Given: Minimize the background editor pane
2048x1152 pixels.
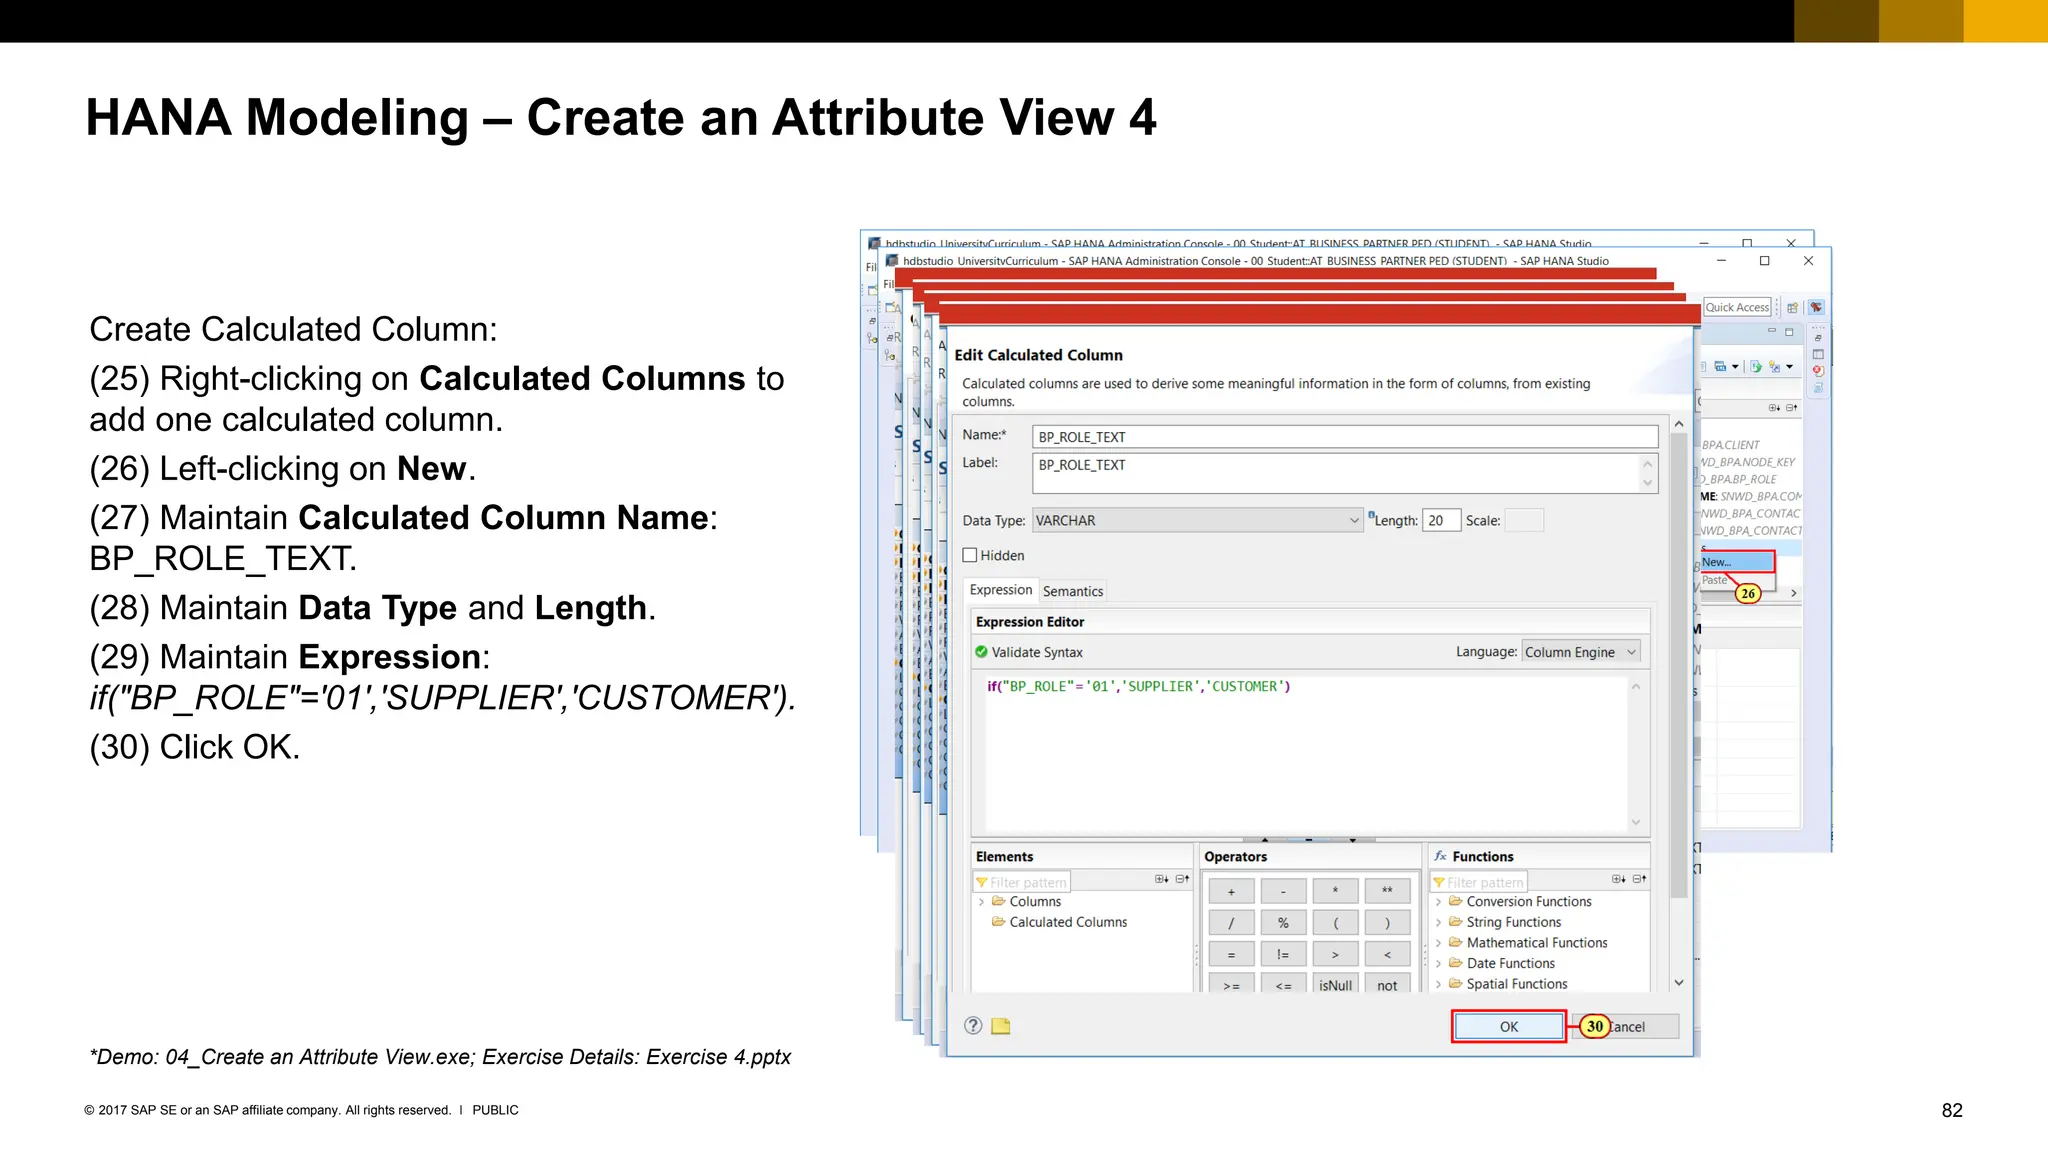Looking at the screenshot, I should click(1771, 331).
